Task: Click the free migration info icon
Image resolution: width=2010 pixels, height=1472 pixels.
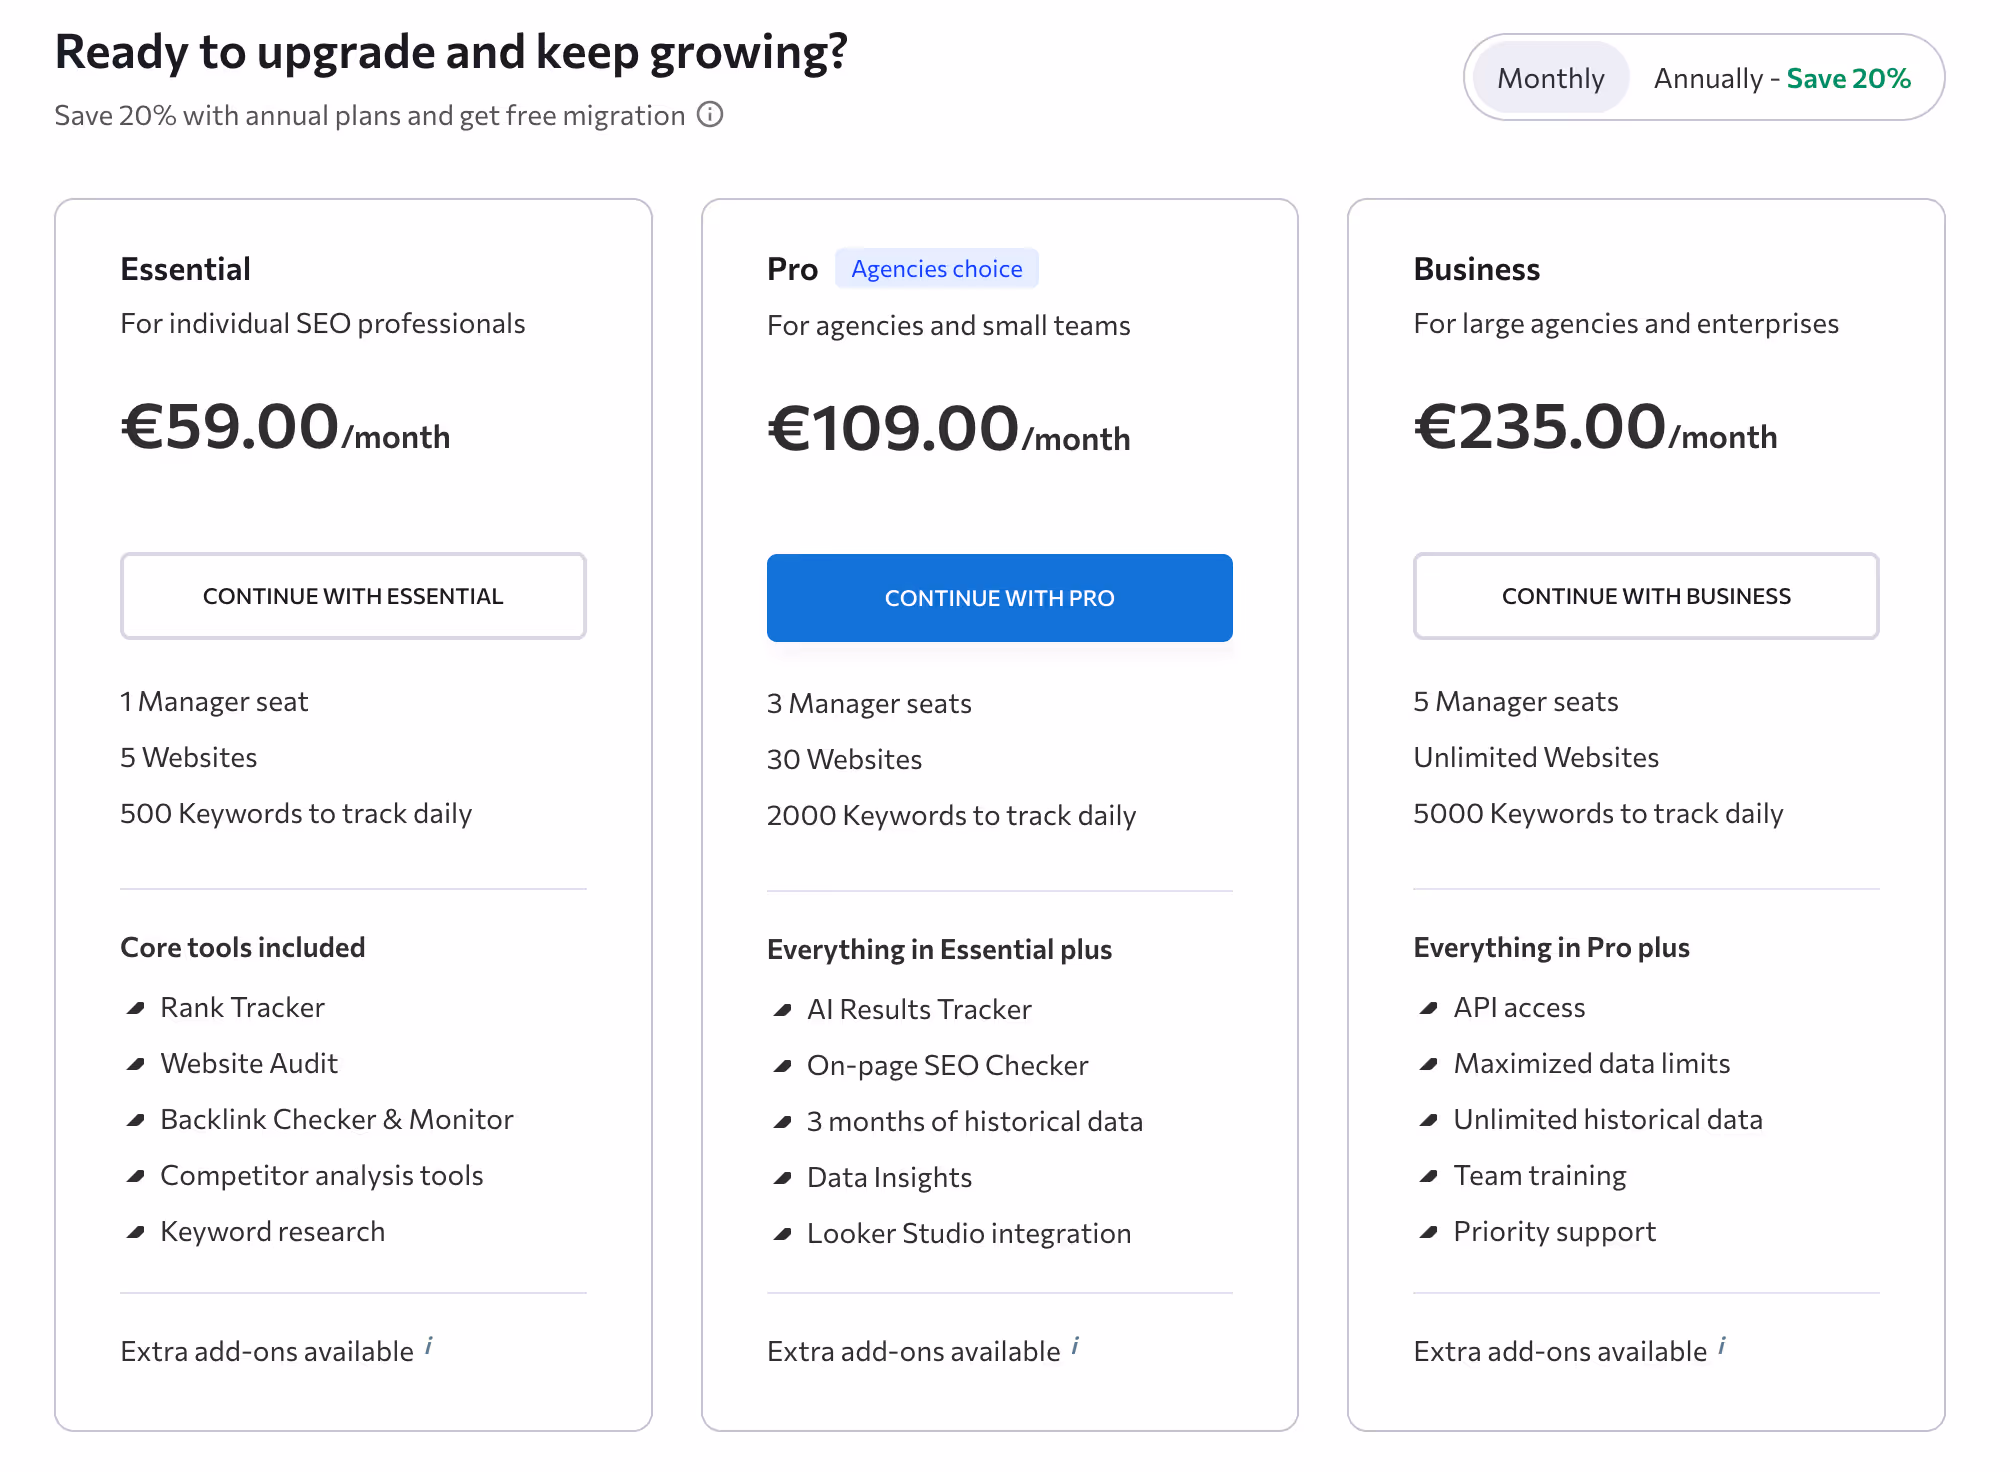Action: coord(710,115)
